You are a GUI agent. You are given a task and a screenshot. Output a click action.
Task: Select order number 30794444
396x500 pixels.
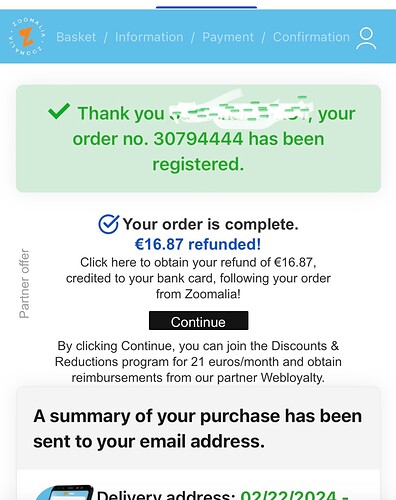click(x=198, y=139)
